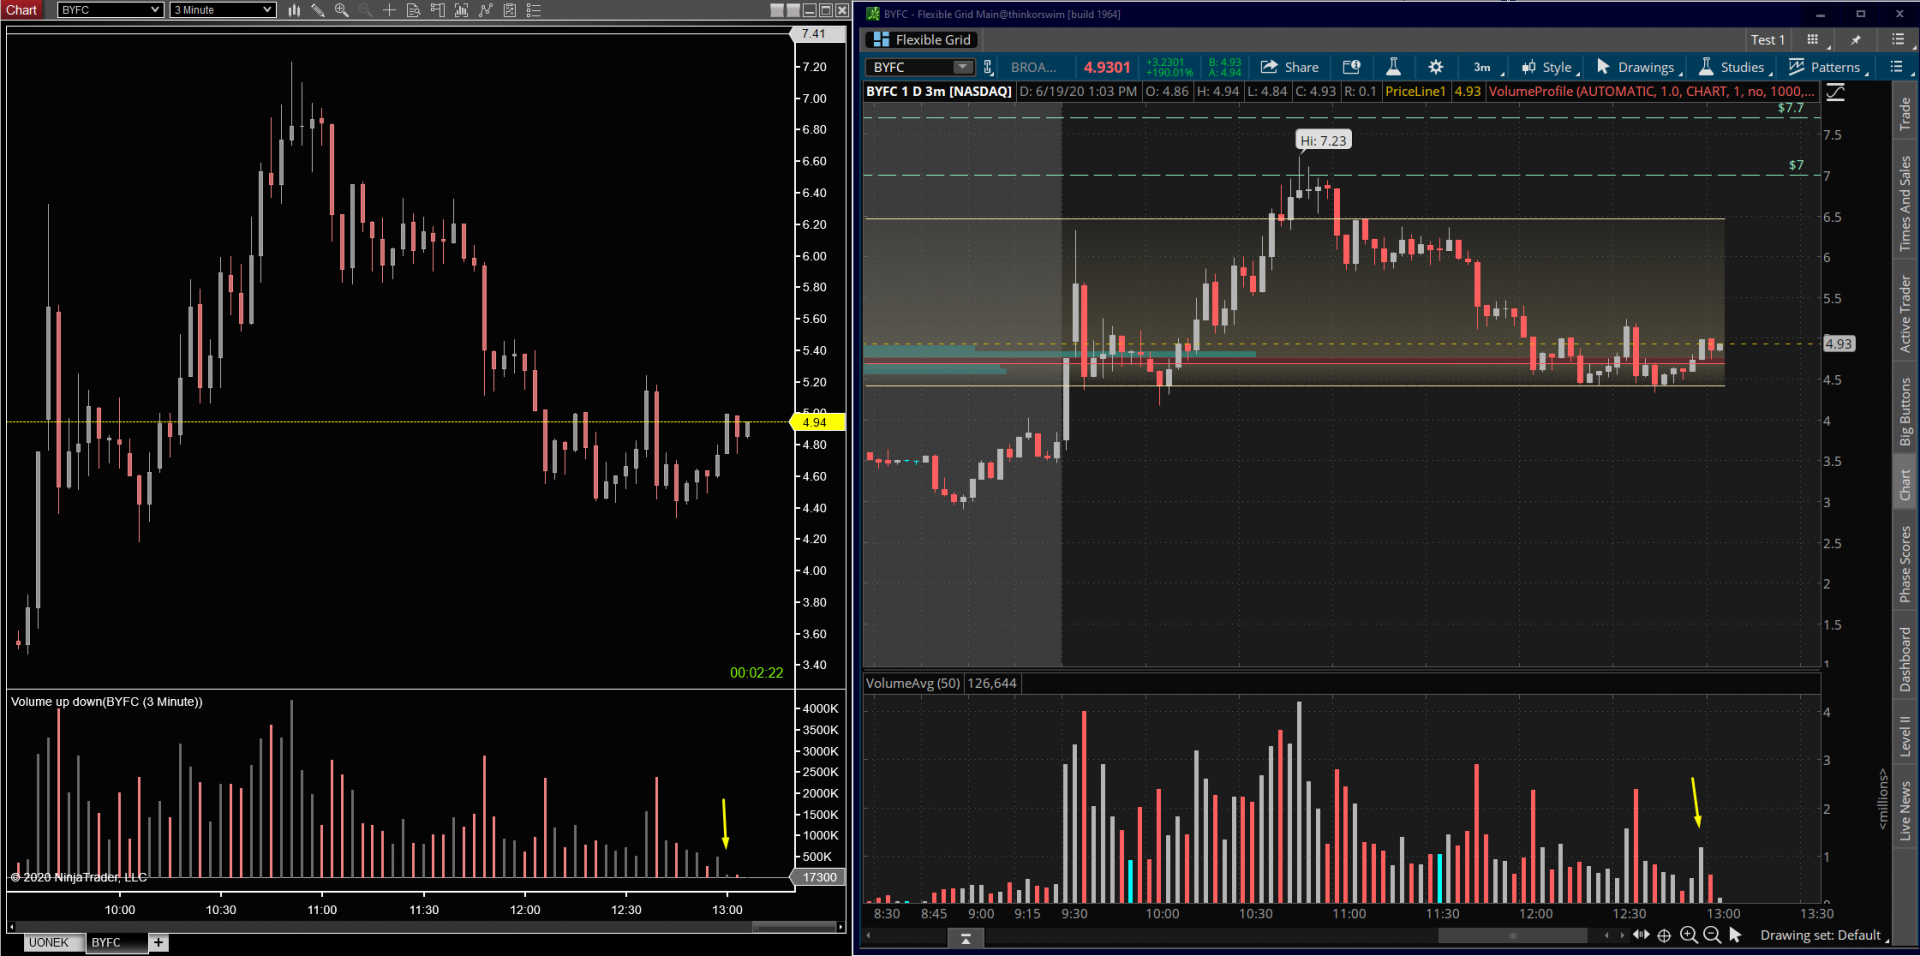Open Chart Trader icon in NinjaTrader toolbar
The height and width of the screenshot is (956, 1920).
pyautogui.click(x=437, y=10)
